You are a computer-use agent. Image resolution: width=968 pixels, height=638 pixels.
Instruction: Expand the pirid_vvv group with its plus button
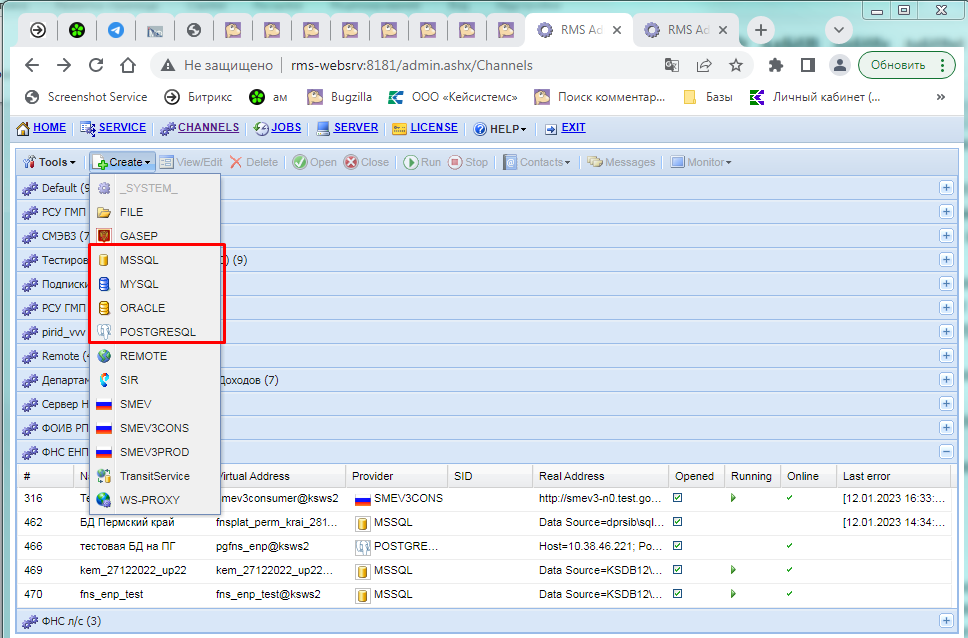[946, 332]
